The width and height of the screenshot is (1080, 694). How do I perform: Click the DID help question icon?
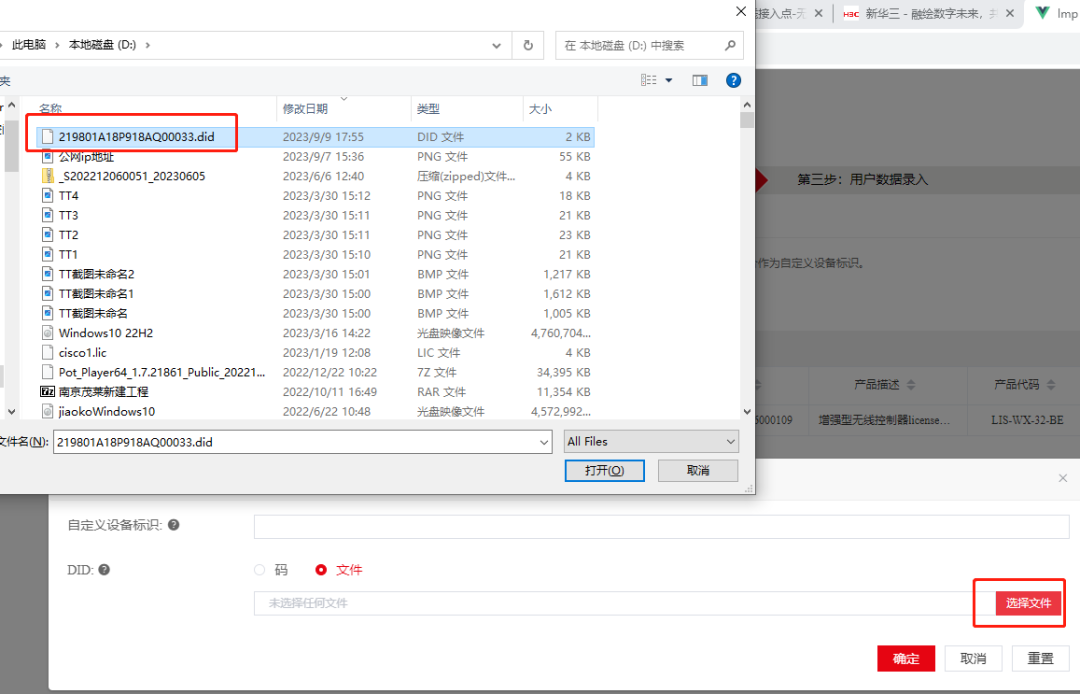[x=104, y=569]
